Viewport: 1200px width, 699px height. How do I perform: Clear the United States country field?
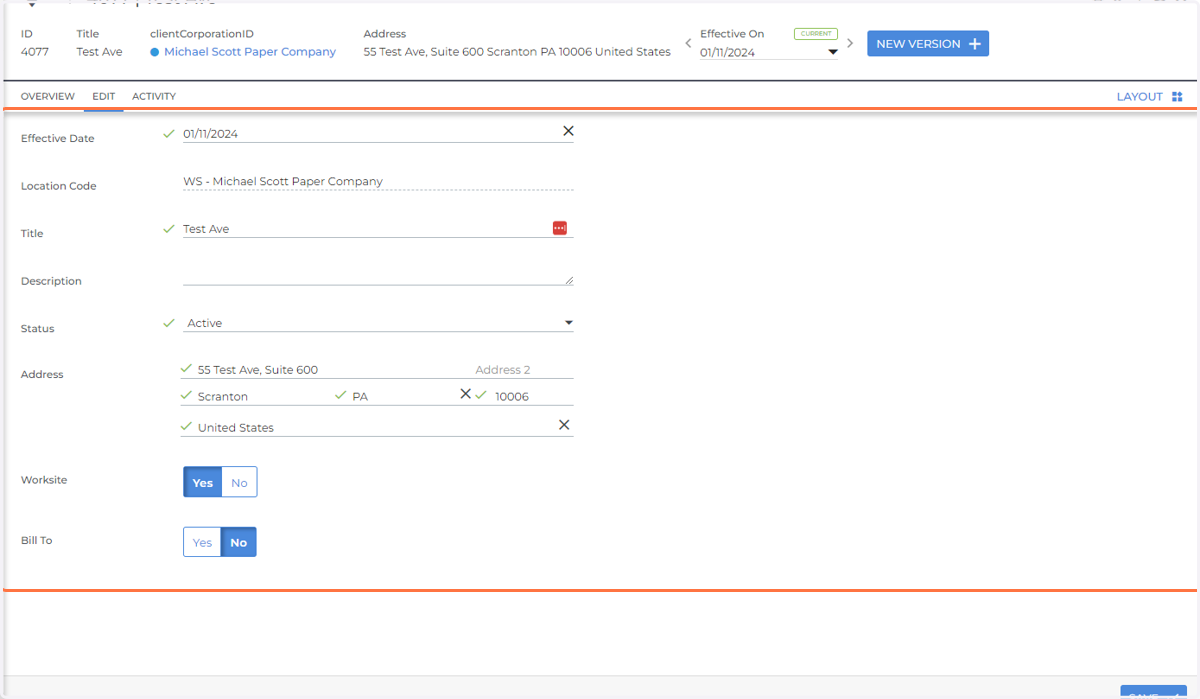coord(564,425)
